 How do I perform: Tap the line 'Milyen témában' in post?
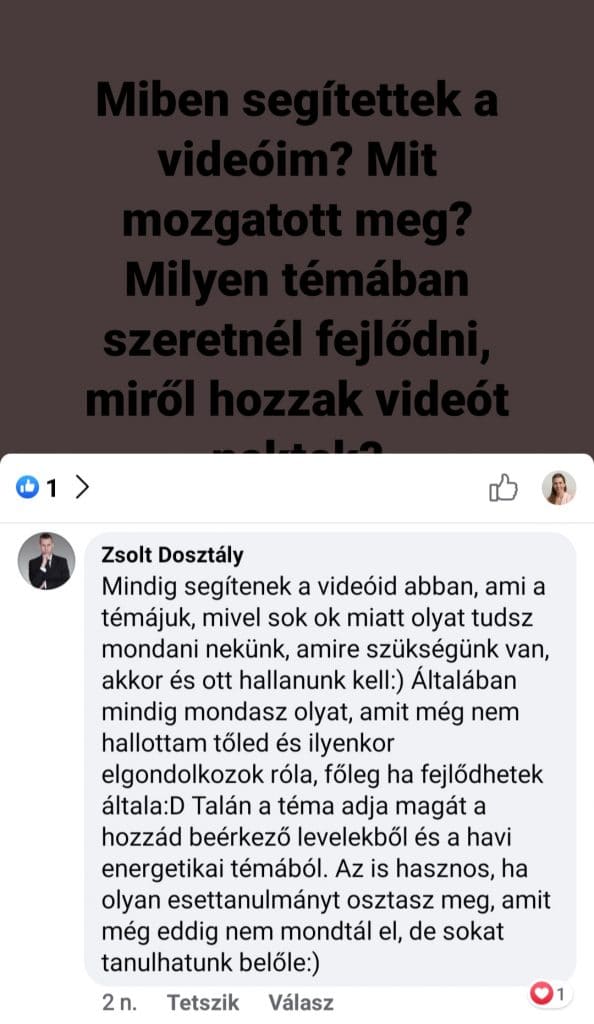click(x=297, y=280)
